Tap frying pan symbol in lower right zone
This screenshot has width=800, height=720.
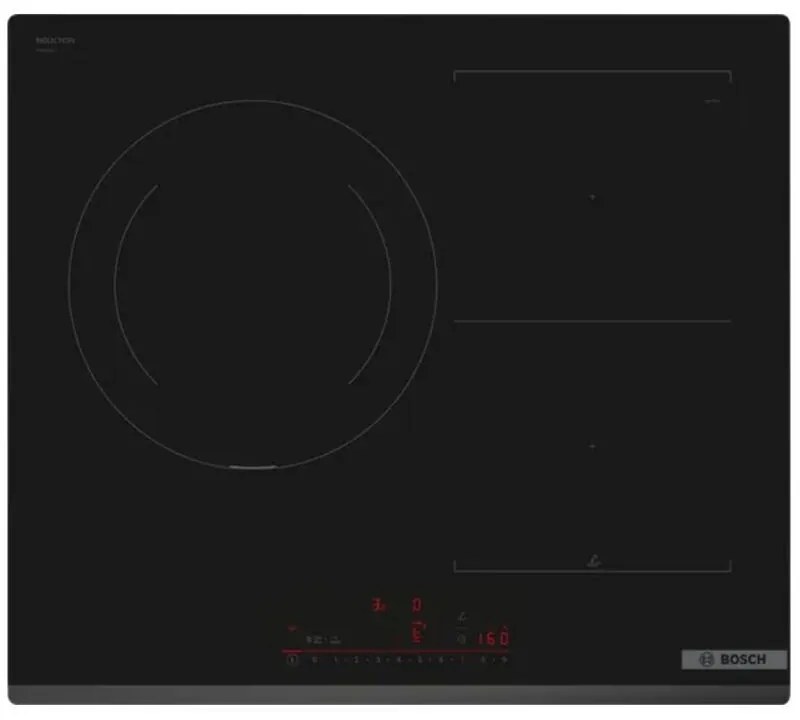(x=593, y=561)
